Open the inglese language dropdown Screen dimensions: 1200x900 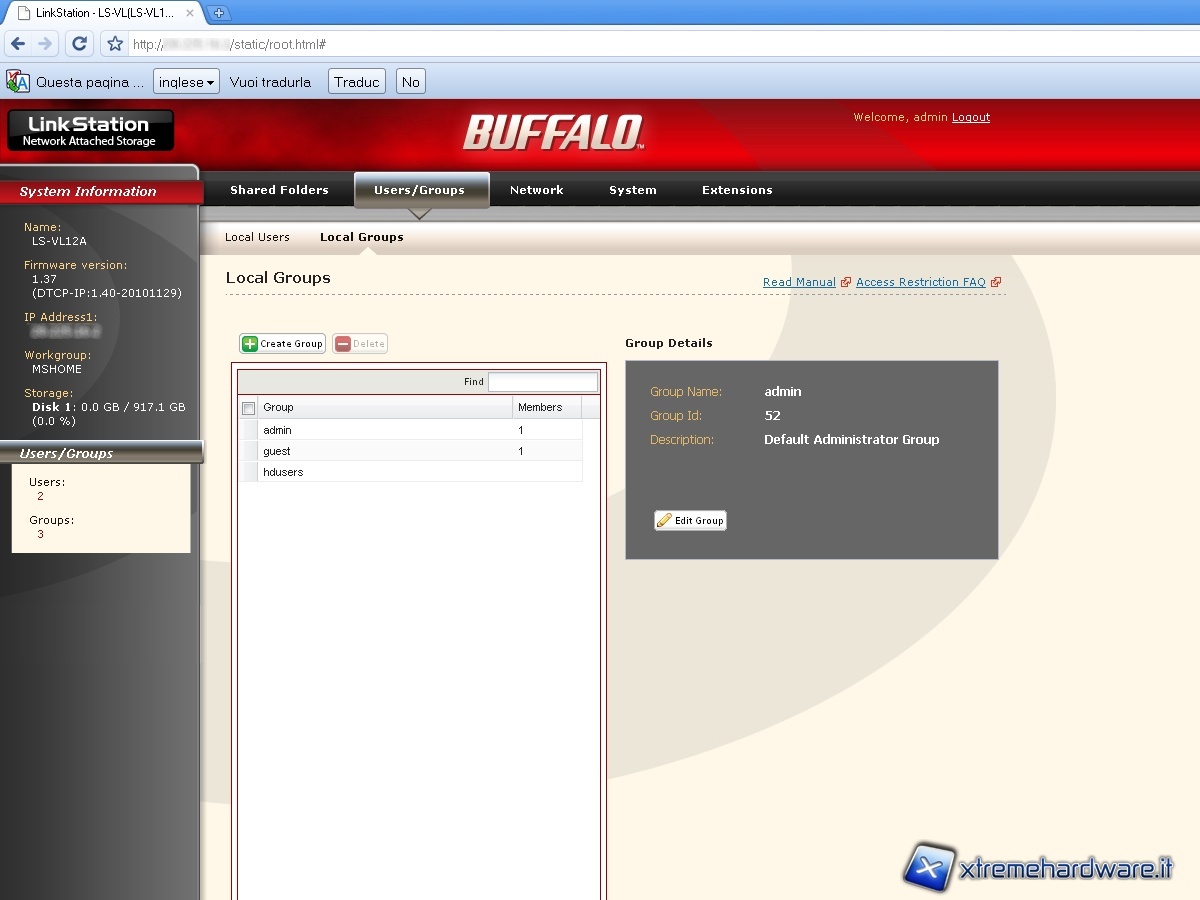coord(186,82)
